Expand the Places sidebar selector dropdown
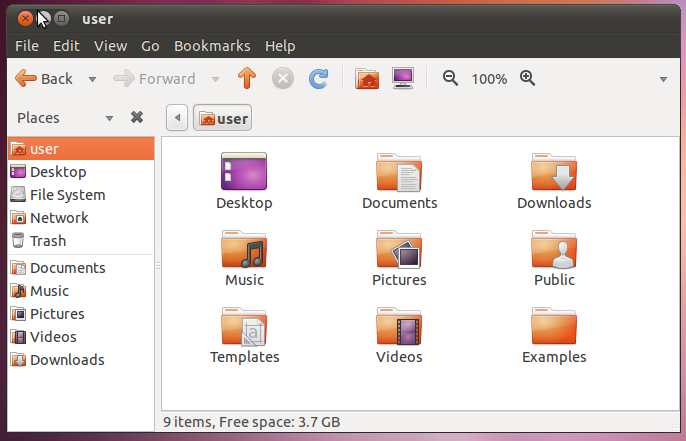This screenshot has height=441, width=686. (x=110, y=118)
